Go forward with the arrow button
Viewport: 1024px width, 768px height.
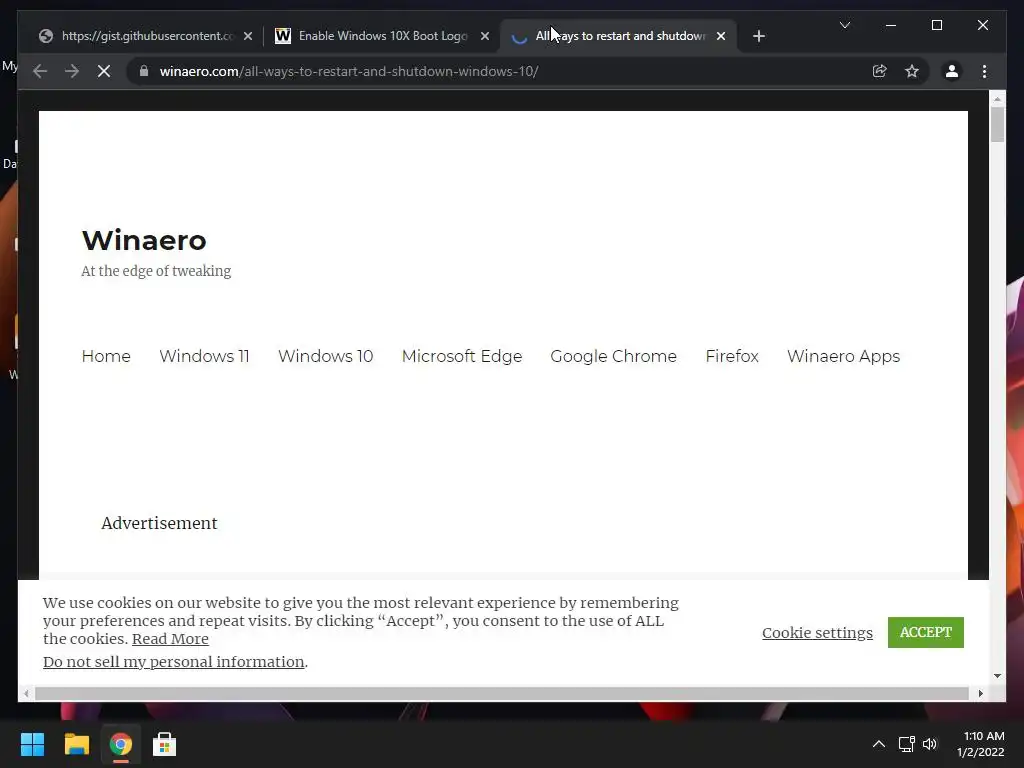click(72, 71)
